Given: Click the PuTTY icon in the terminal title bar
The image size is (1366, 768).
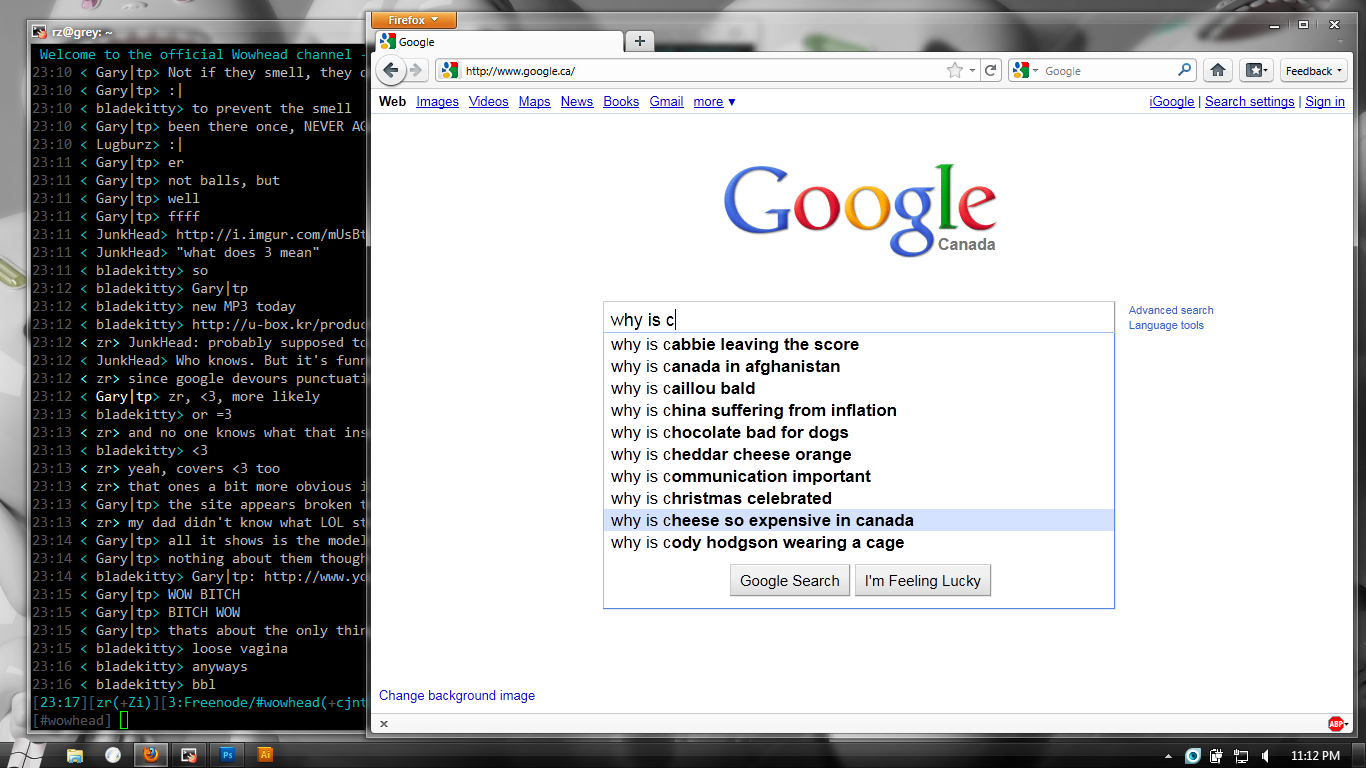Looking at the screenshot, I should tap(39, 32).
